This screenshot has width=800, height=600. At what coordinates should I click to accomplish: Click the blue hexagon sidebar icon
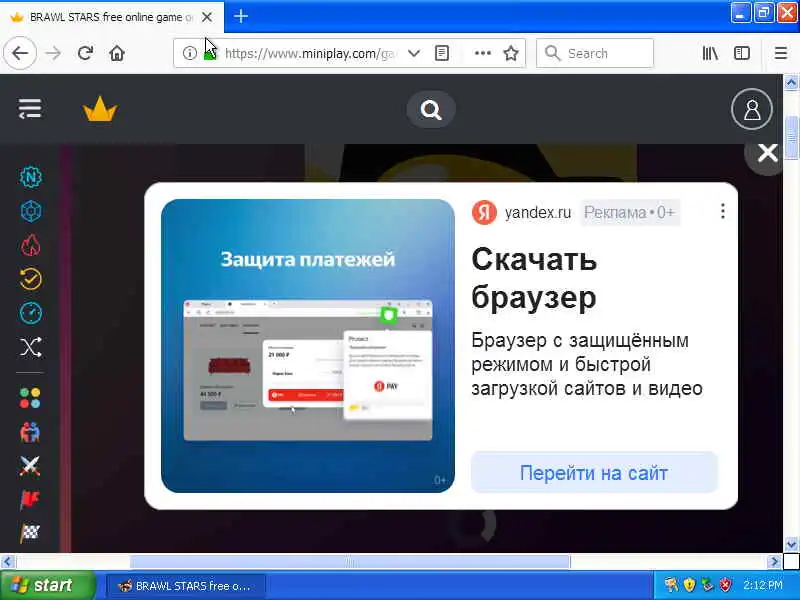pyautogui.click(x=31, y=211)
